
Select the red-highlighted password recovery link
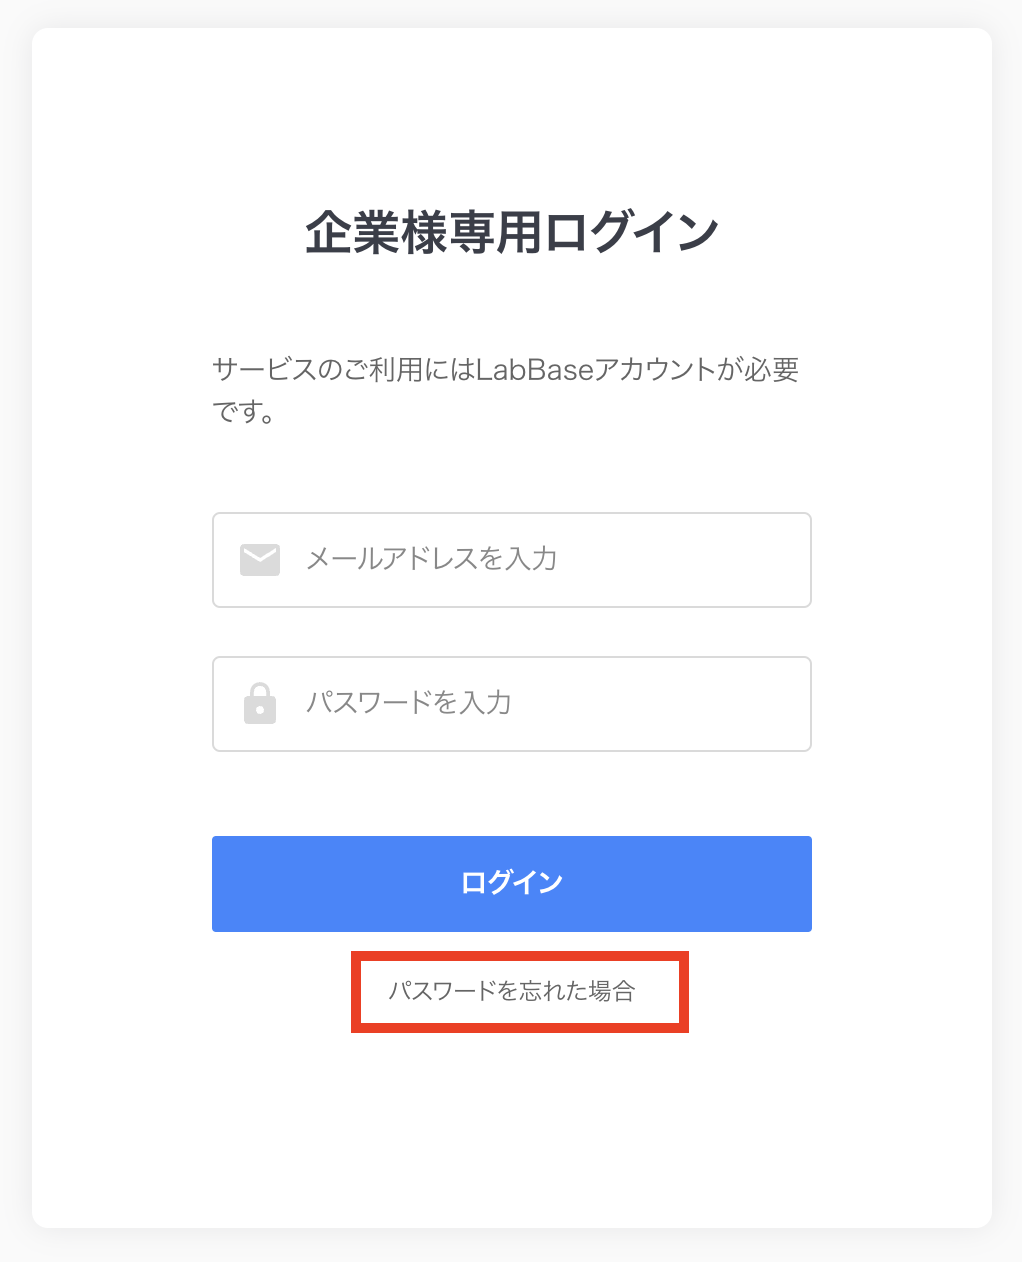519,992
